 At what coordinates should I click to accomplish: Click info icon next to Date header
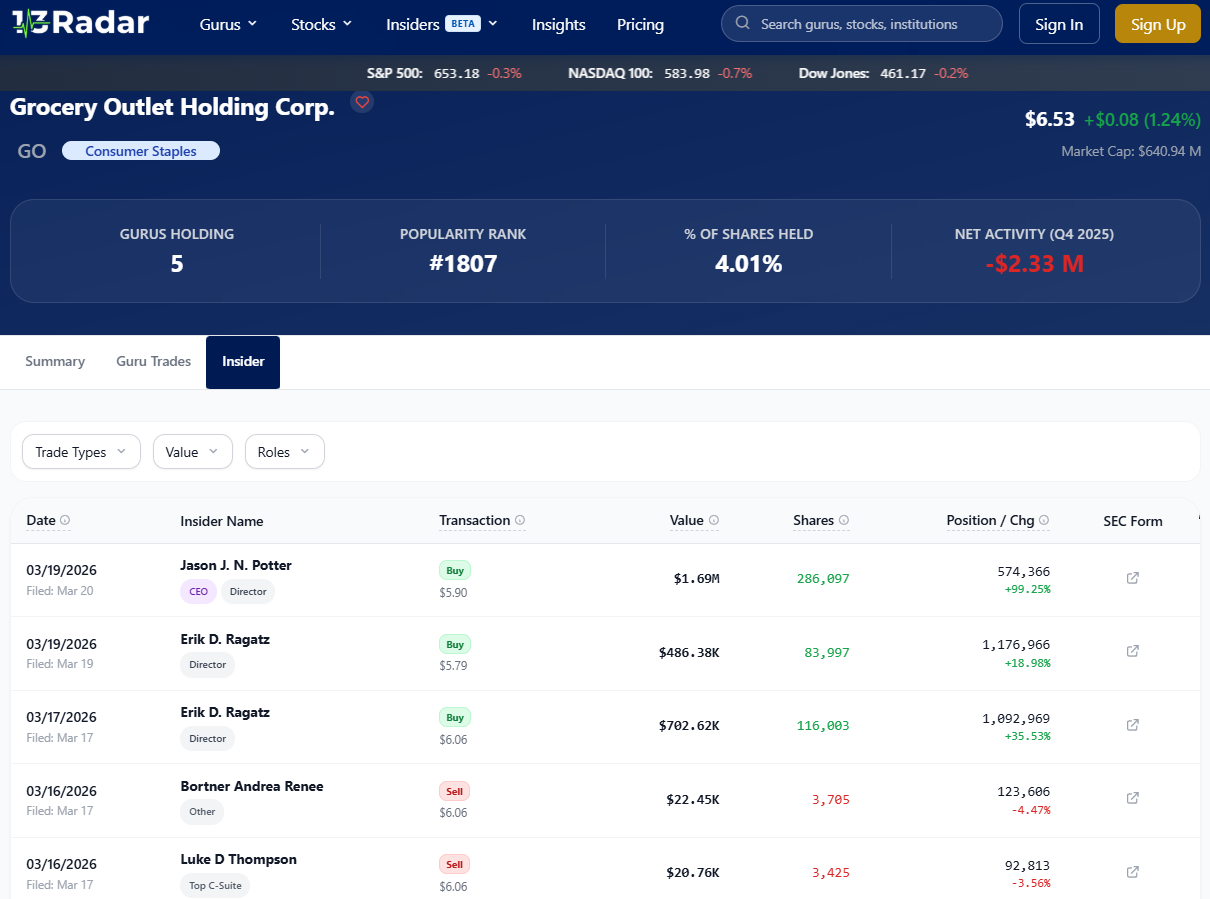65,520
